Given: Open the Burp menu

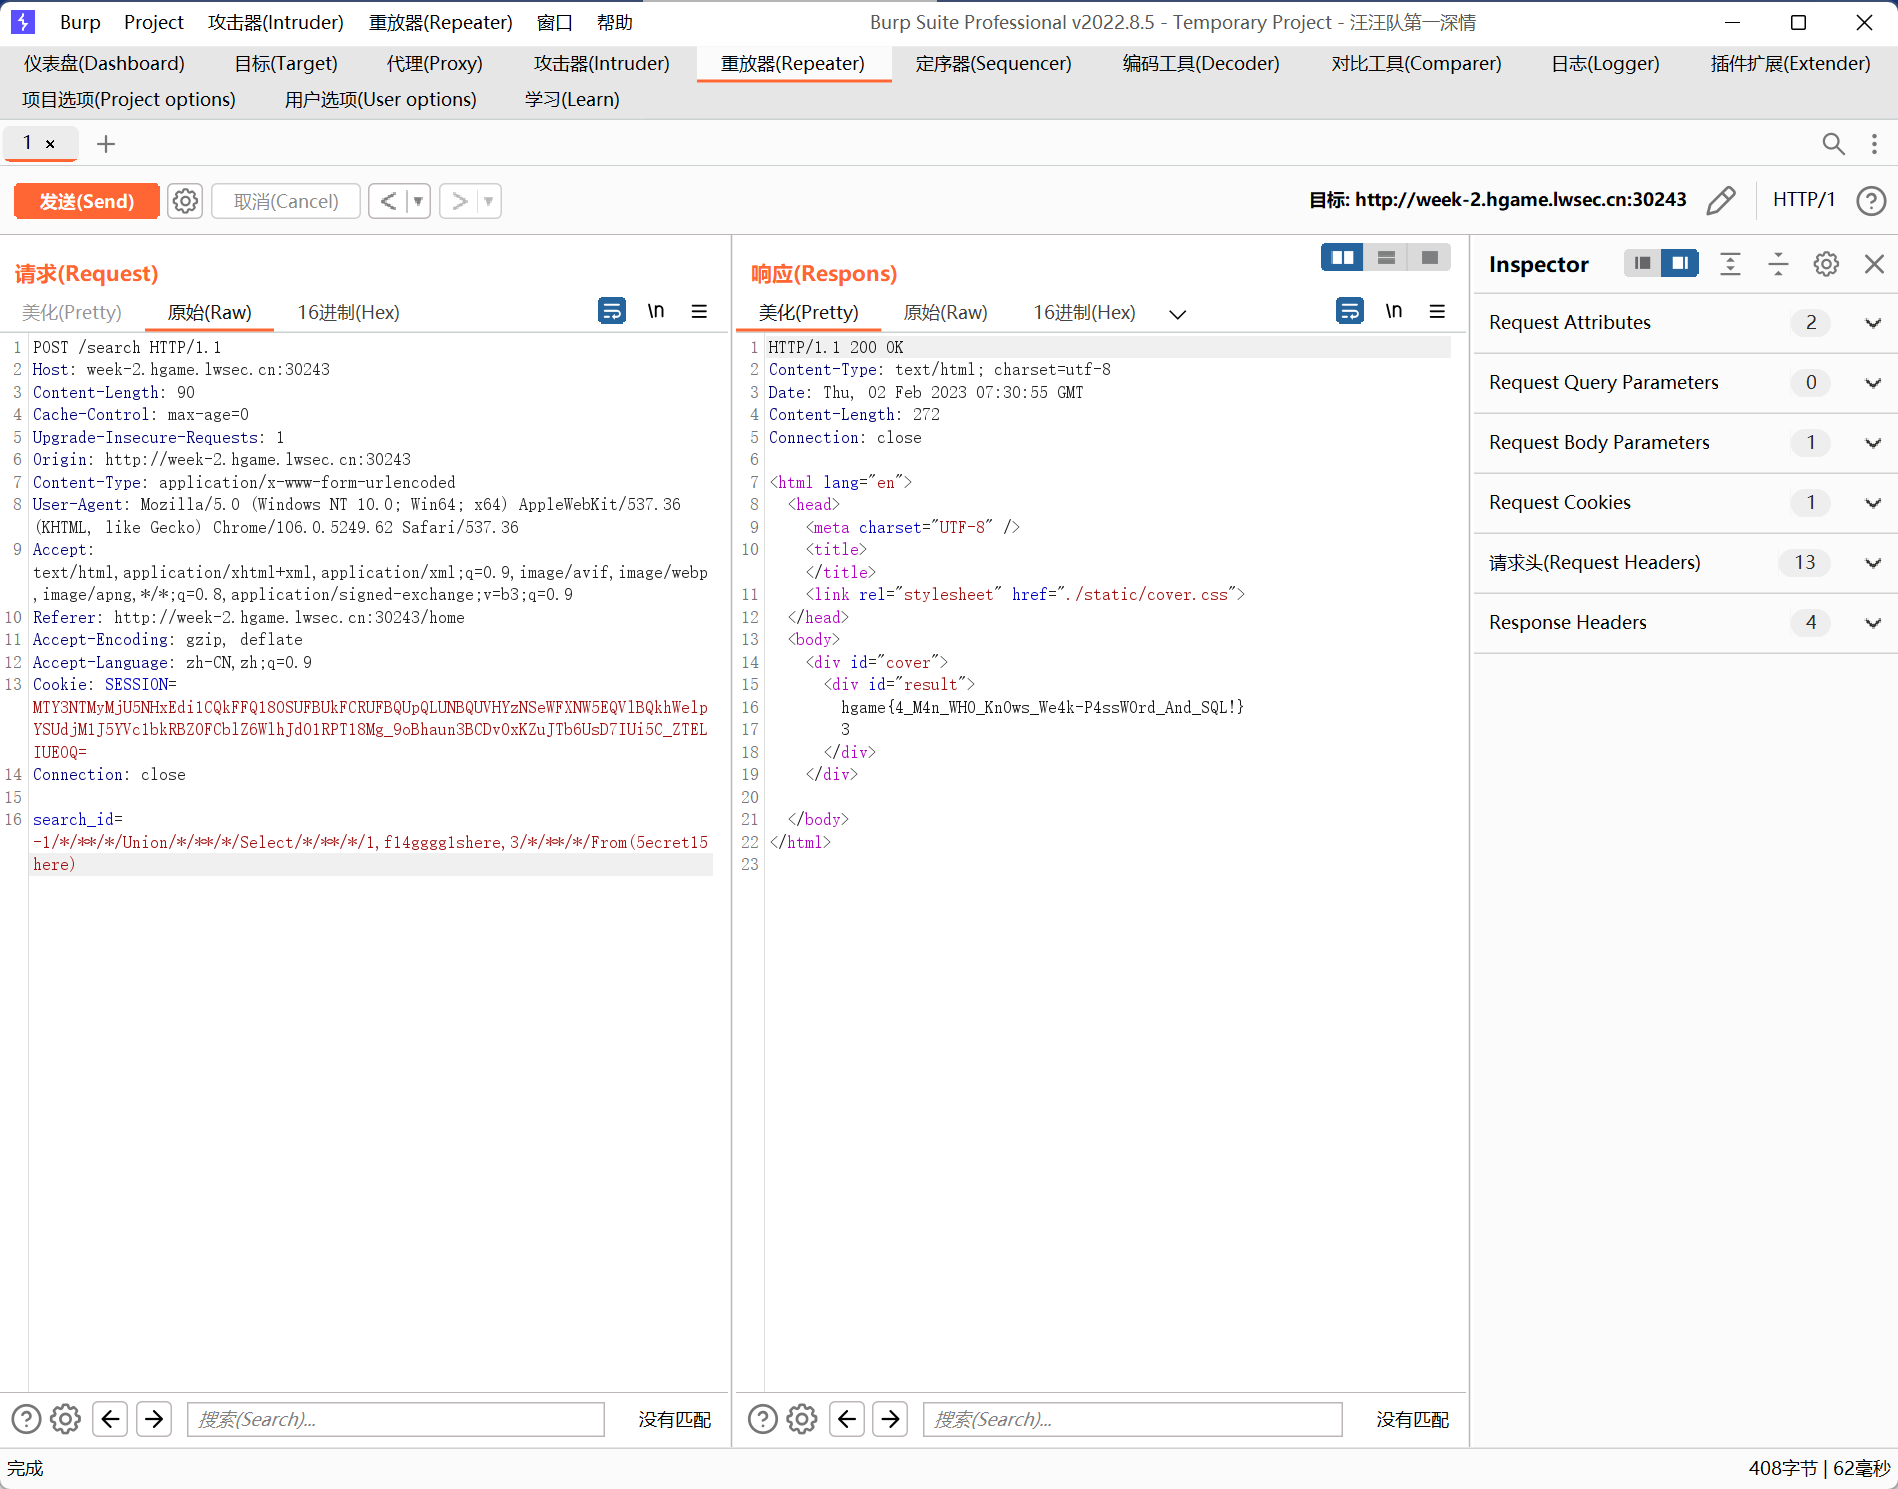Looking at the screenshot, I should [80, 22].
